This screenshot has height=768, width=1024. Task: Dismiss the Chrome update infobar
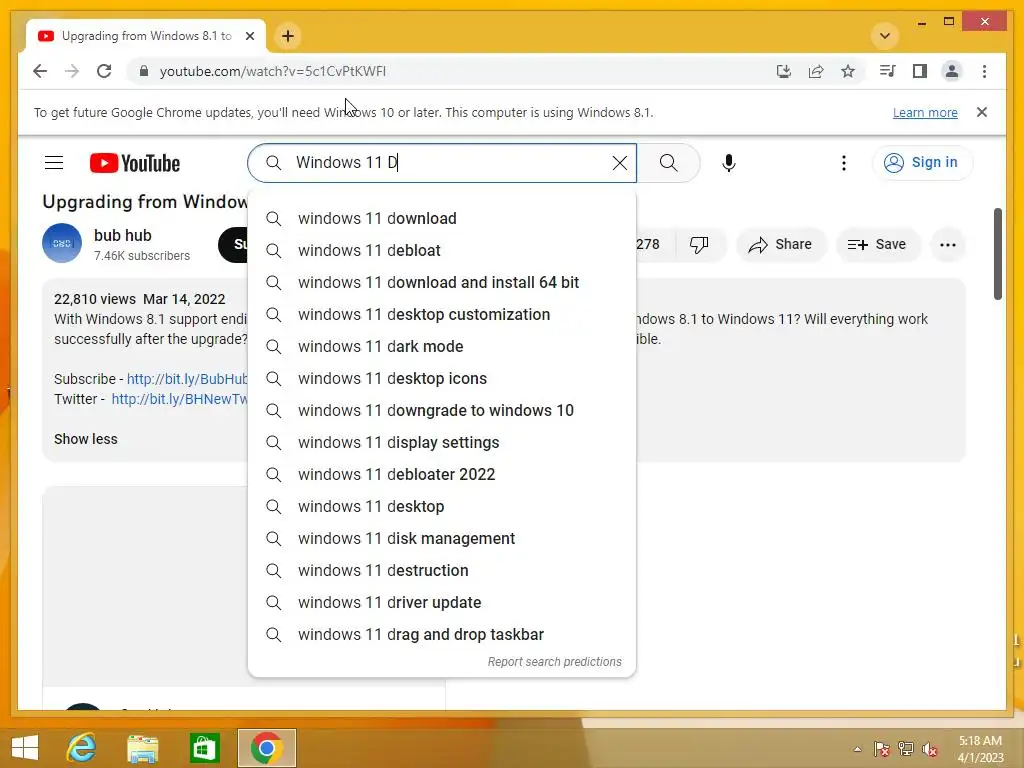click(982, 112)
